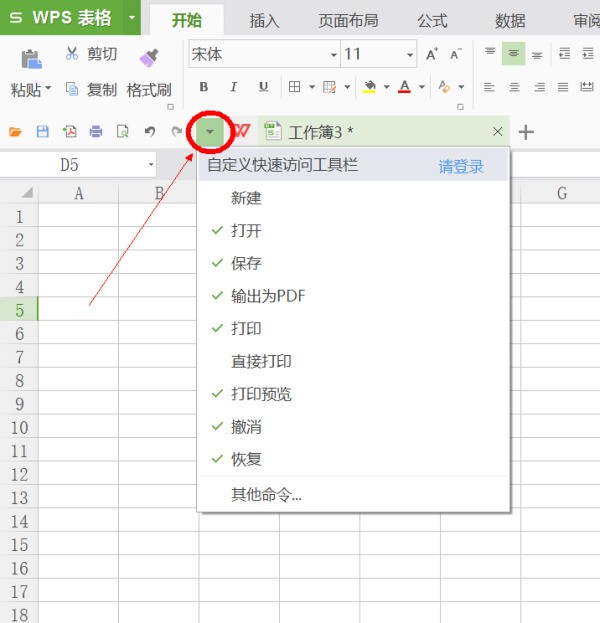This screenshot has width=600, height=623.
Task: Click the red WPS home icon
Action: (242, 131)
